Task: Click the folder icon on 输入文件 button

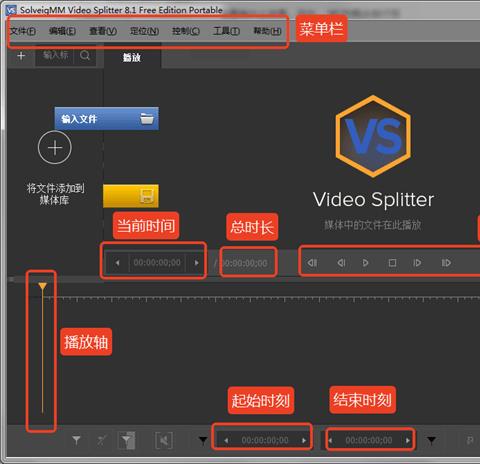Action: 147,118
